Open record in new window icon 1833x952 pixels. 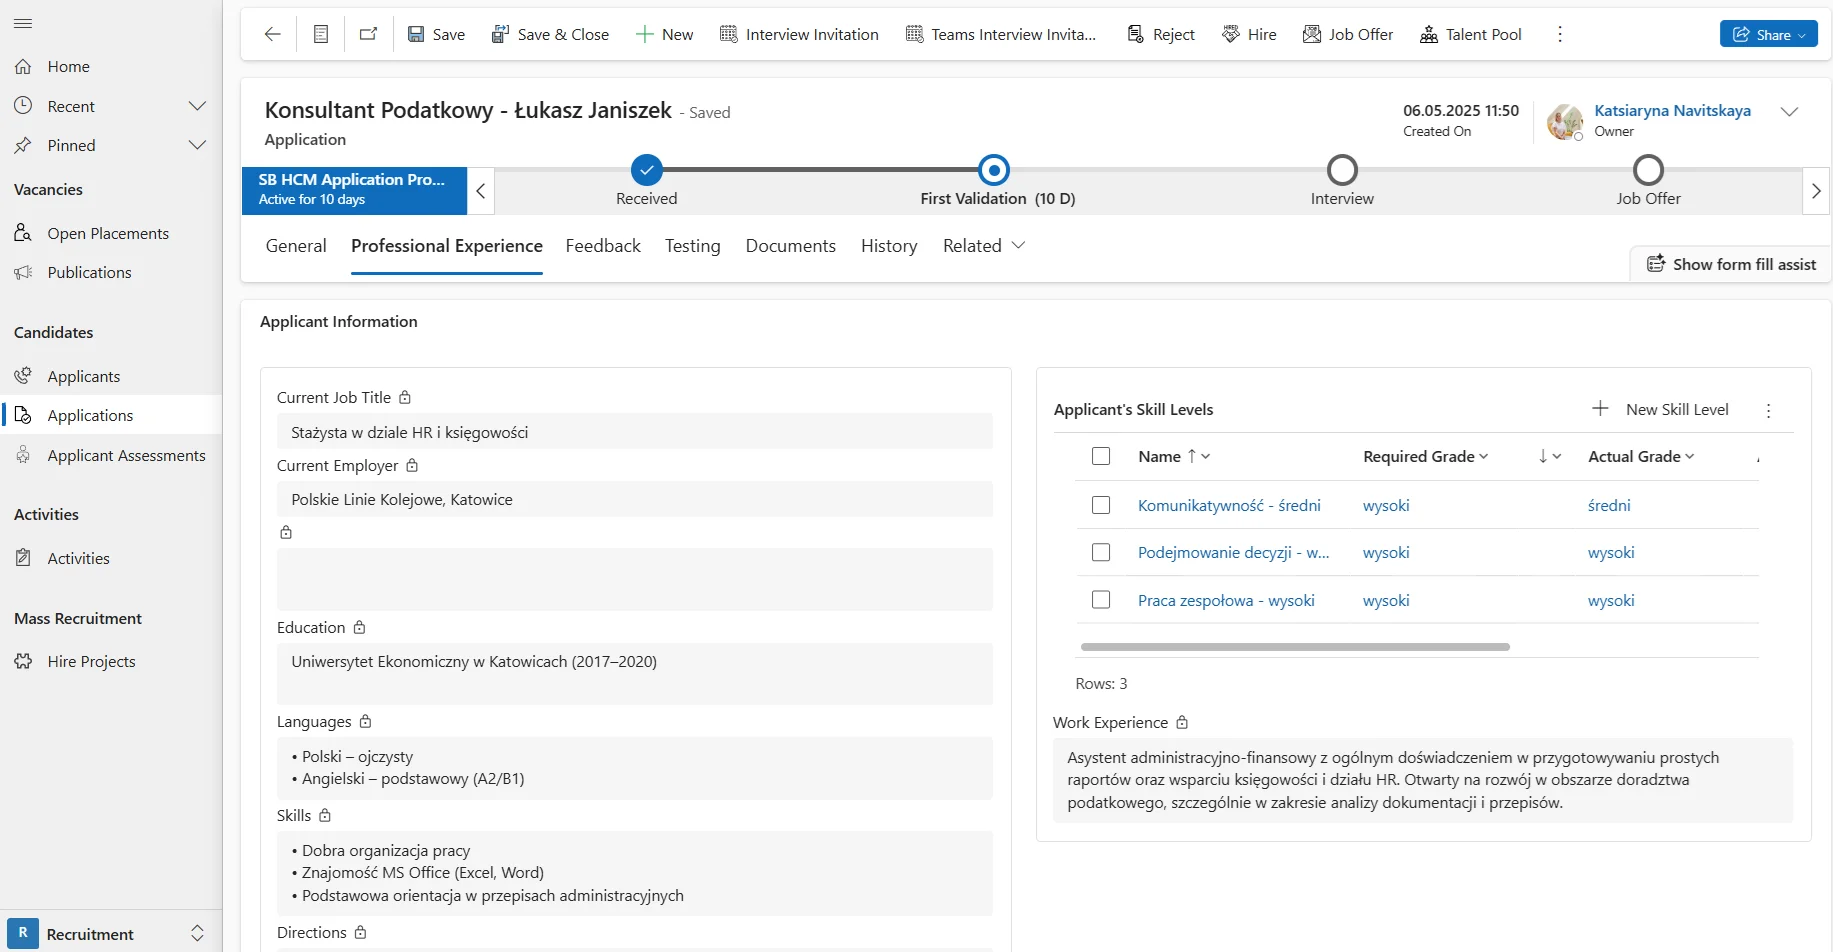click(368, 34)
